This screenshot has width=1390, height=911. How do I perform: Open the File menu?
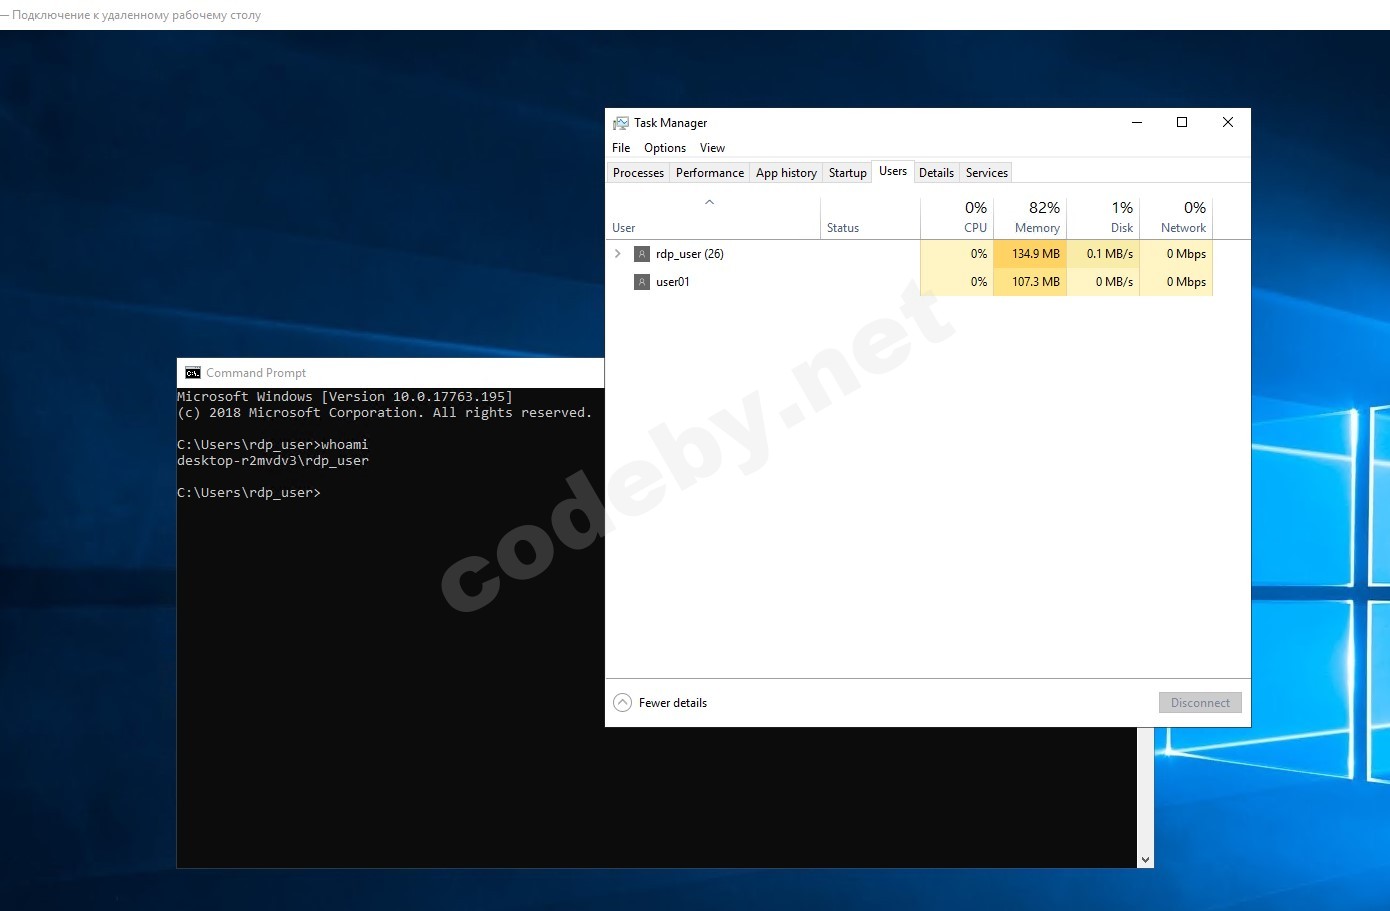[x=621, y=148]
